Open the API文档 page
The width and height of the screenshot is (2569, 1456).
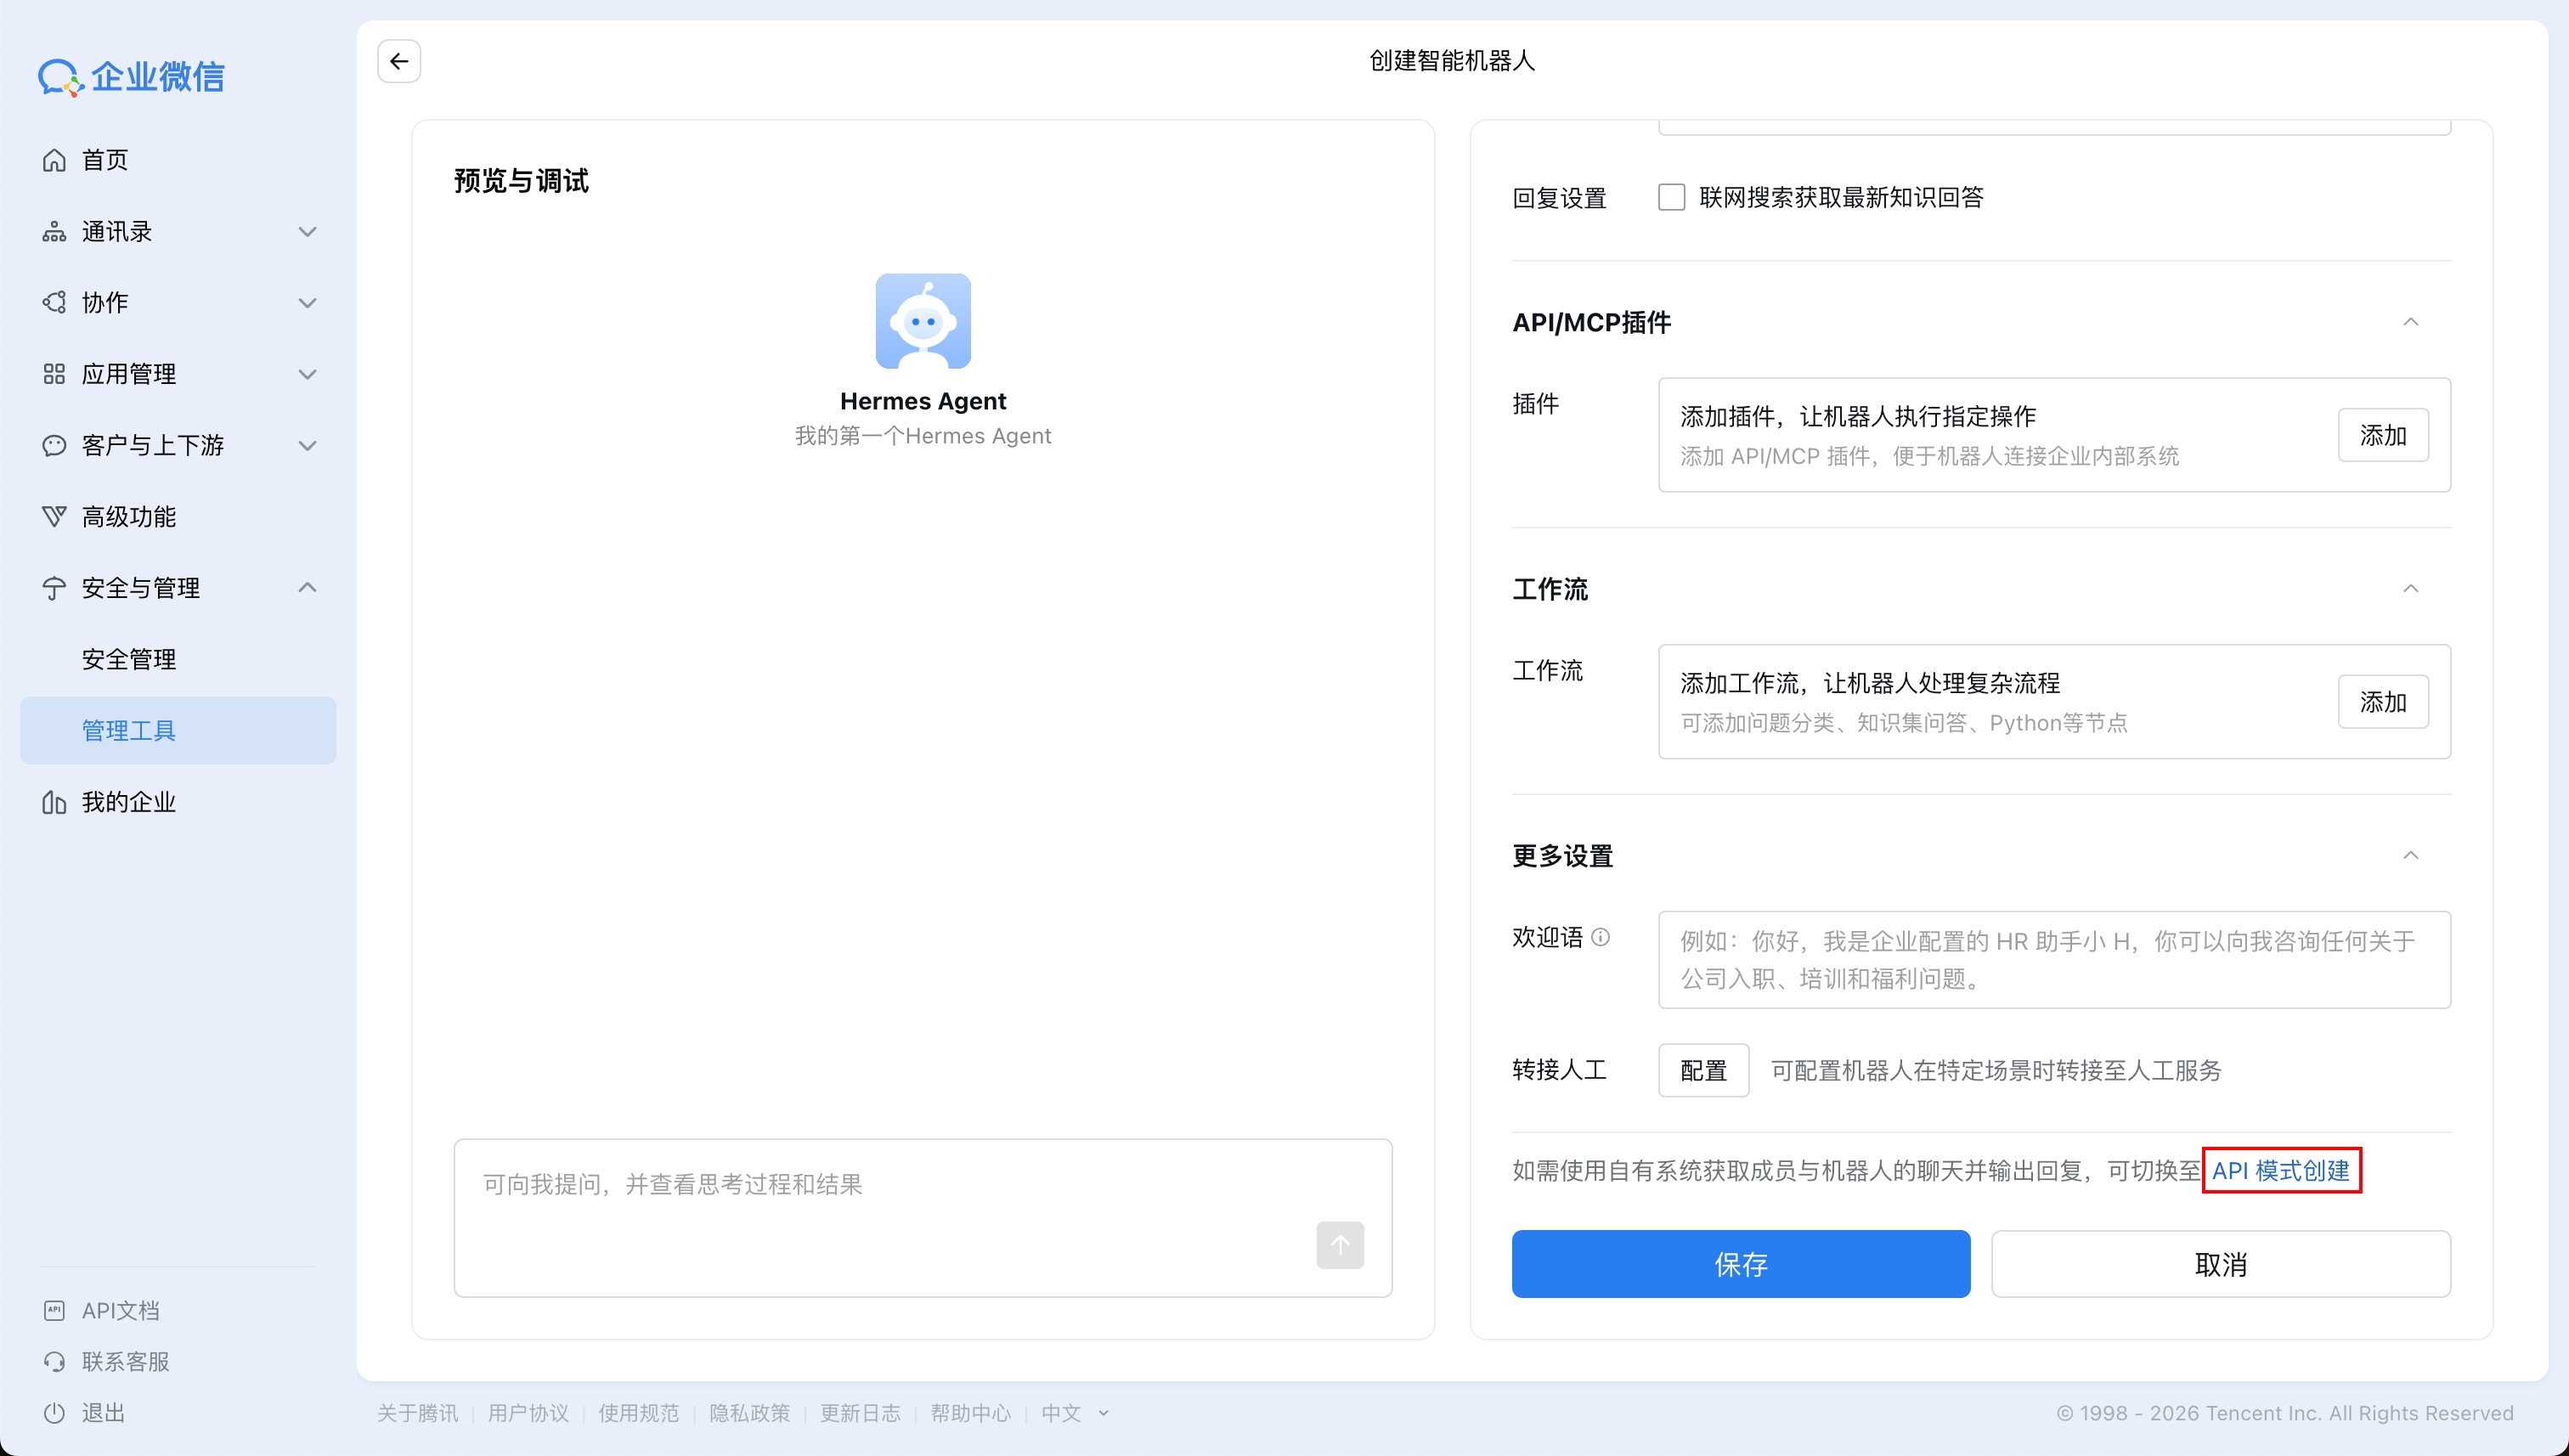point(120,1310)
